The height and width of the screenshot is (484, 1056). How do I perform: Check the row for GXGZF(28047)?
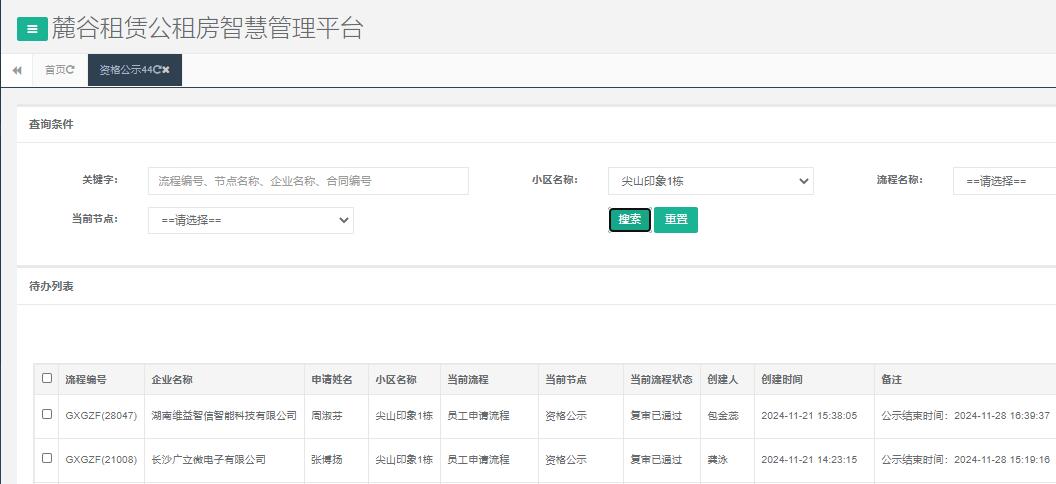(47, 414)
